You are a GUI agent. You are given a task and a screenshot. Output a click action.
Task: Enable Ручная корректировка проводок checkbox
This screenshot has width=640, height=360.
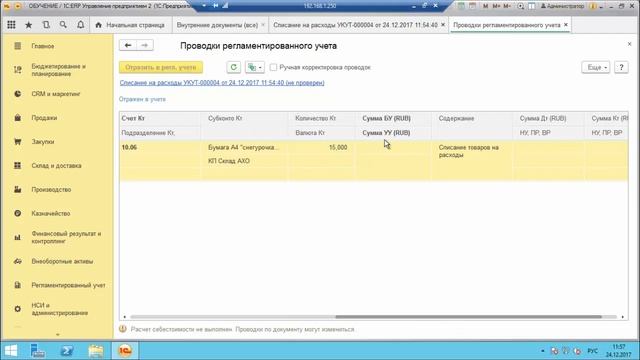(x=273, y=67)
